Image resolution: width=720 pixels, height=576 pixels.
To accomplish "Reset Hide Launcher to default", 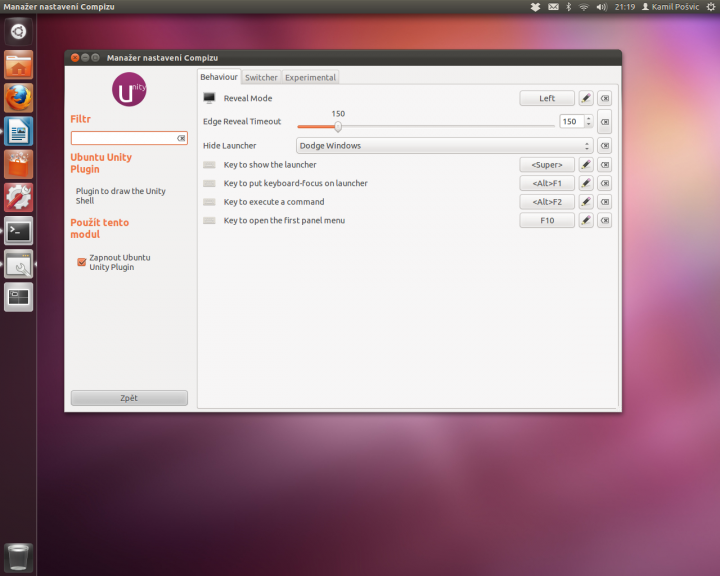I will click(x=605, y=146).
